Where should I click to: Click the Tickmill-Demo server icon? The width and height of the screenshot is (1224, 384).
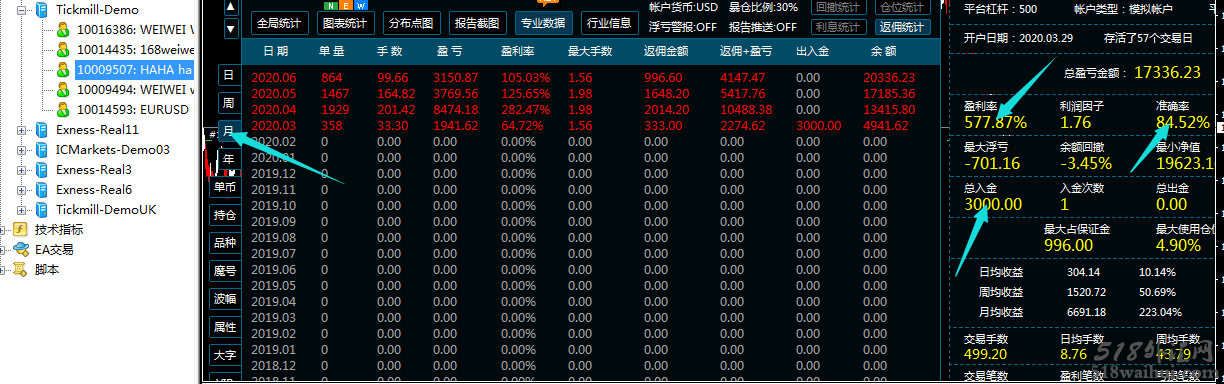pos(42,10)
